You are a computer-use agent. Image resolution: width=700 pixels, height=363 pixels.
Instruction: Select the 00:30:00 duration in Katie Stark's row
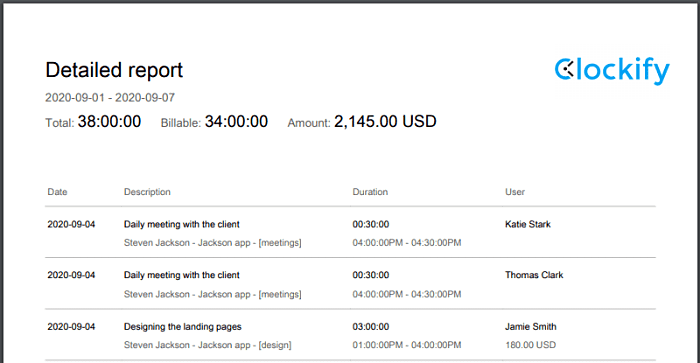(371, 224)
